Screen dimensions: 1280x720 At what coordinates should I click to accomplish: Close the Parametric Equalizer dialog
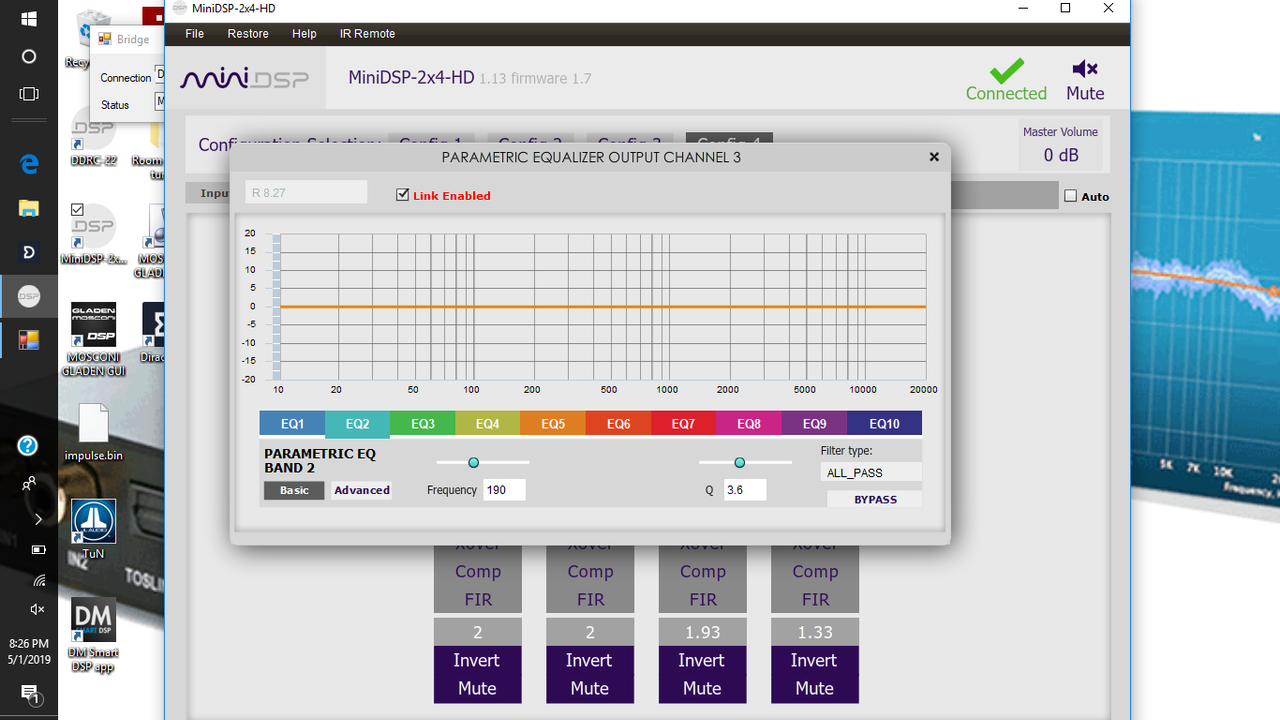[x=934, y=157]
